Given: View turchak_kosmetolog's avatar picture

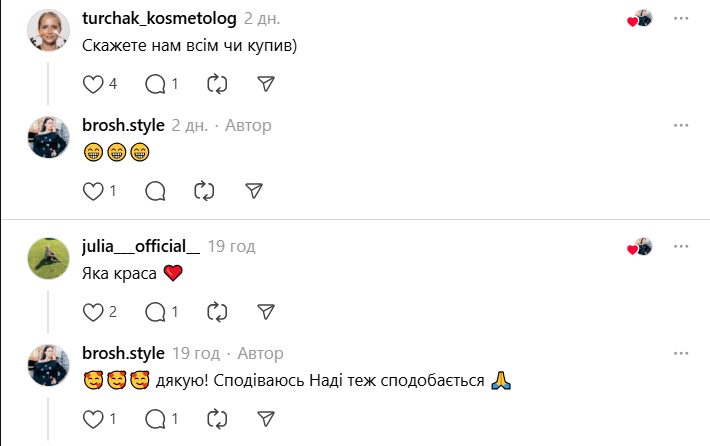Looking at the screenshot, I should 48,31.
